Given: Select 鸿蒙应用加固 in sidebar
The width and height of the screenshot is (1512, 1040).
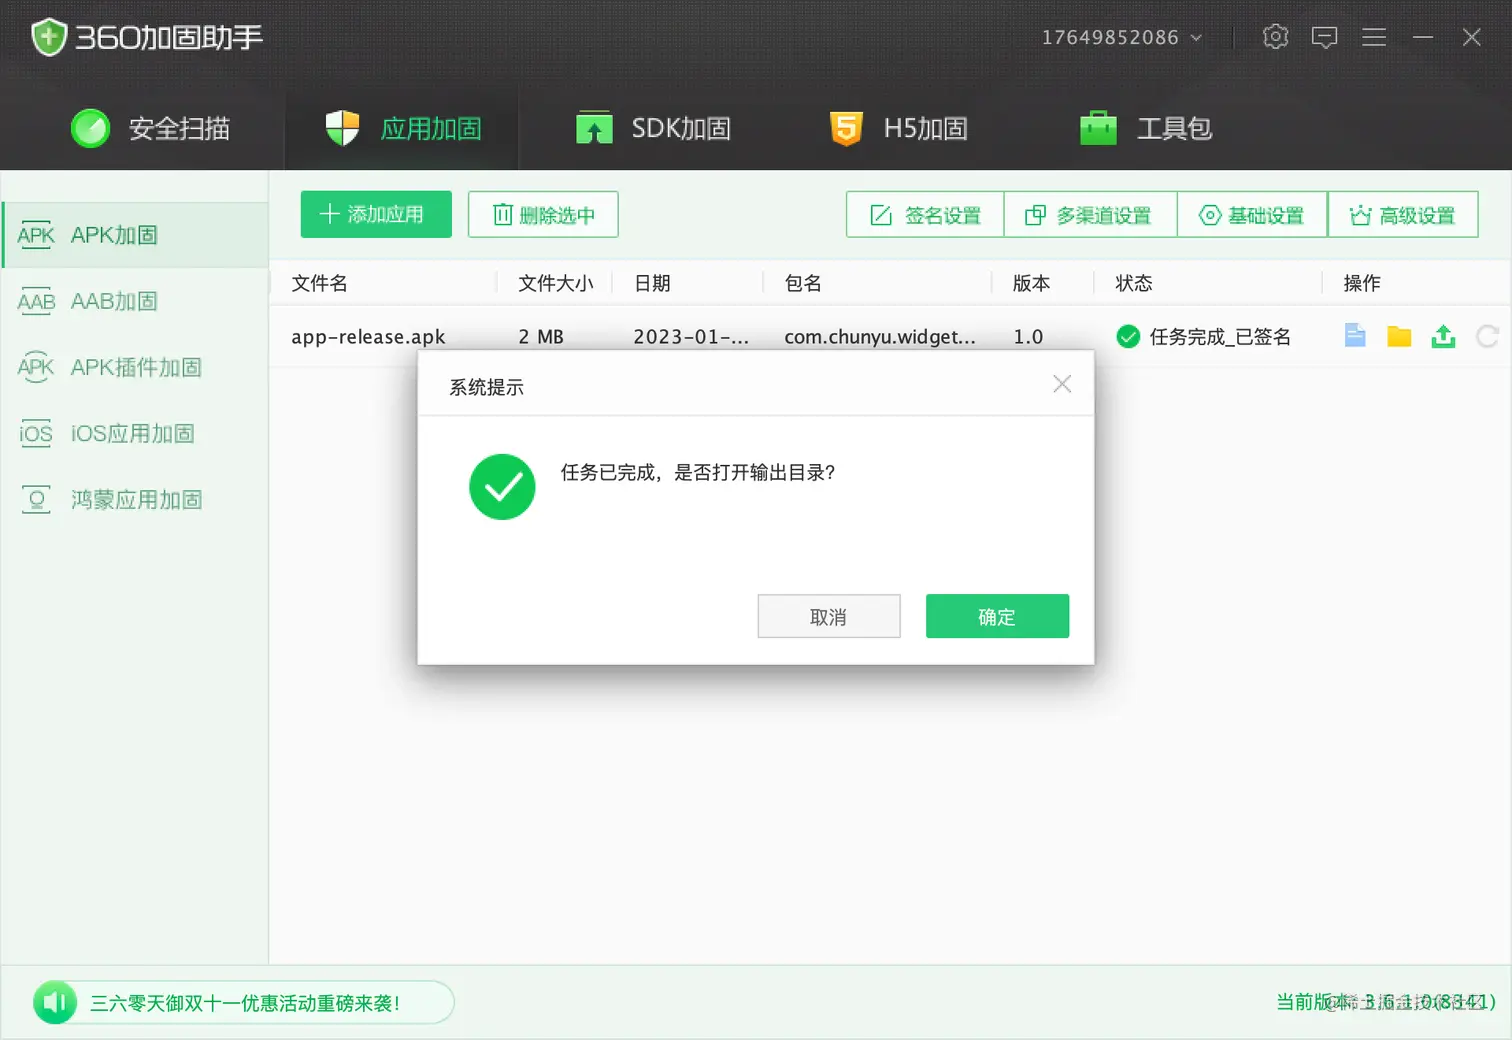Looking at the screenshot, I should tap(136, 499).
